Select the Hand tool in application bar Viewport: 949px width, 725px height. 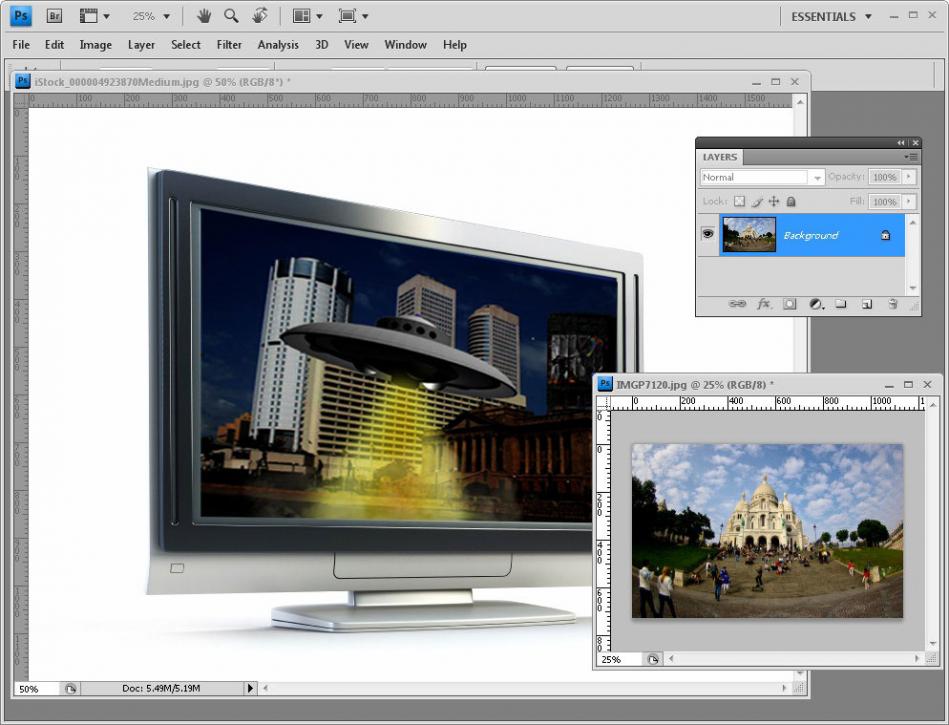(x=204, y=16)
